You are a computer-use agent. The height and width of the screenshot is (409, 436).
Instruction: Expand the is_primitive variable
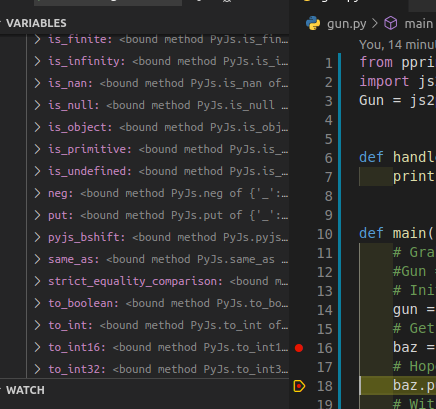click(x=37, y=149)
